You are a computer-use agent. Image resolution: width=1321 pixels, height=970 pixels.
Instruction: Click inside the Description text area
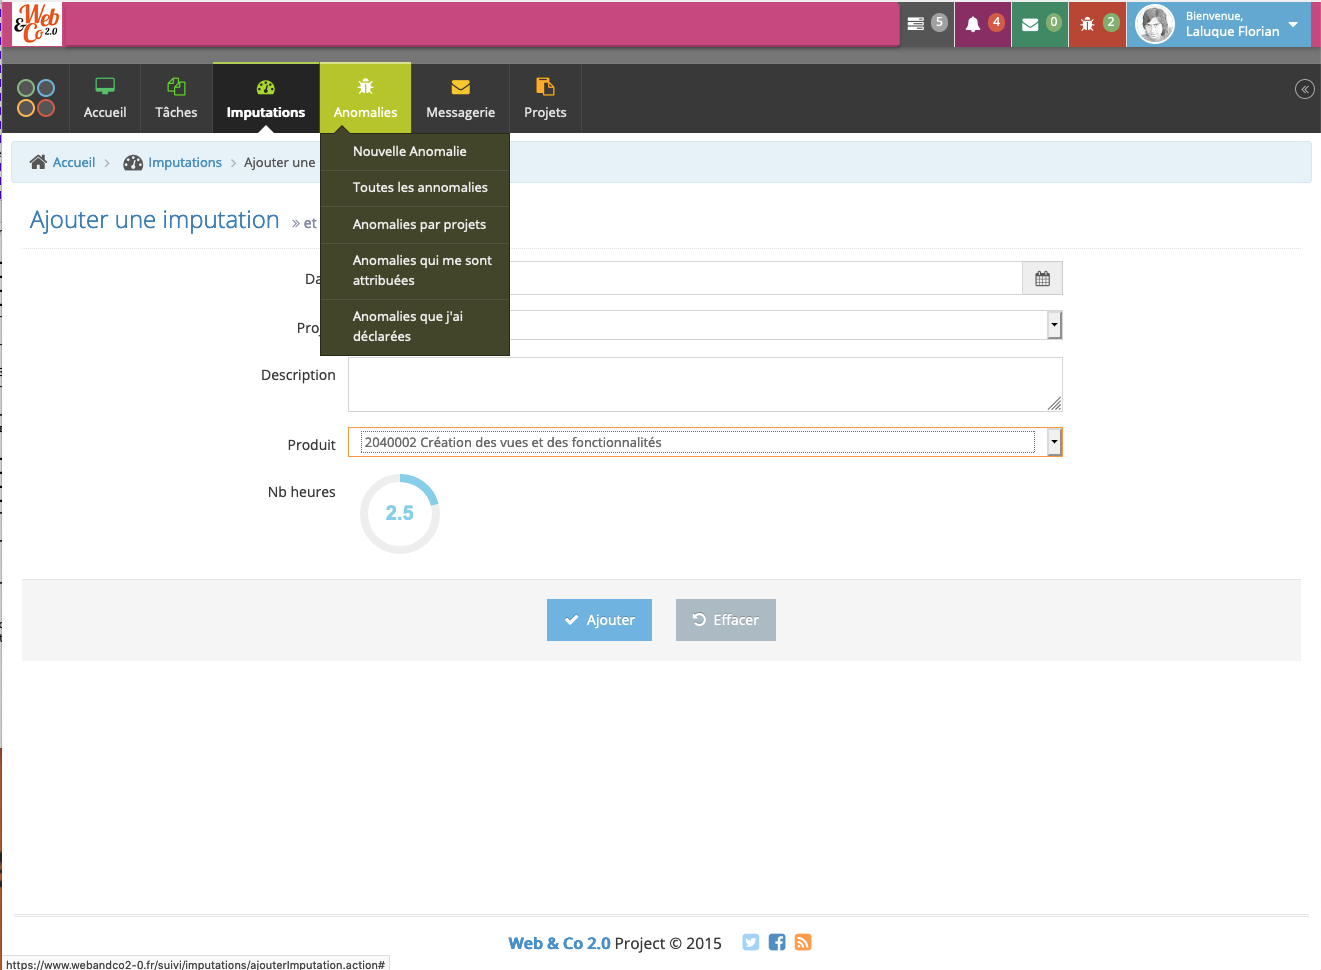click(705, 384)
